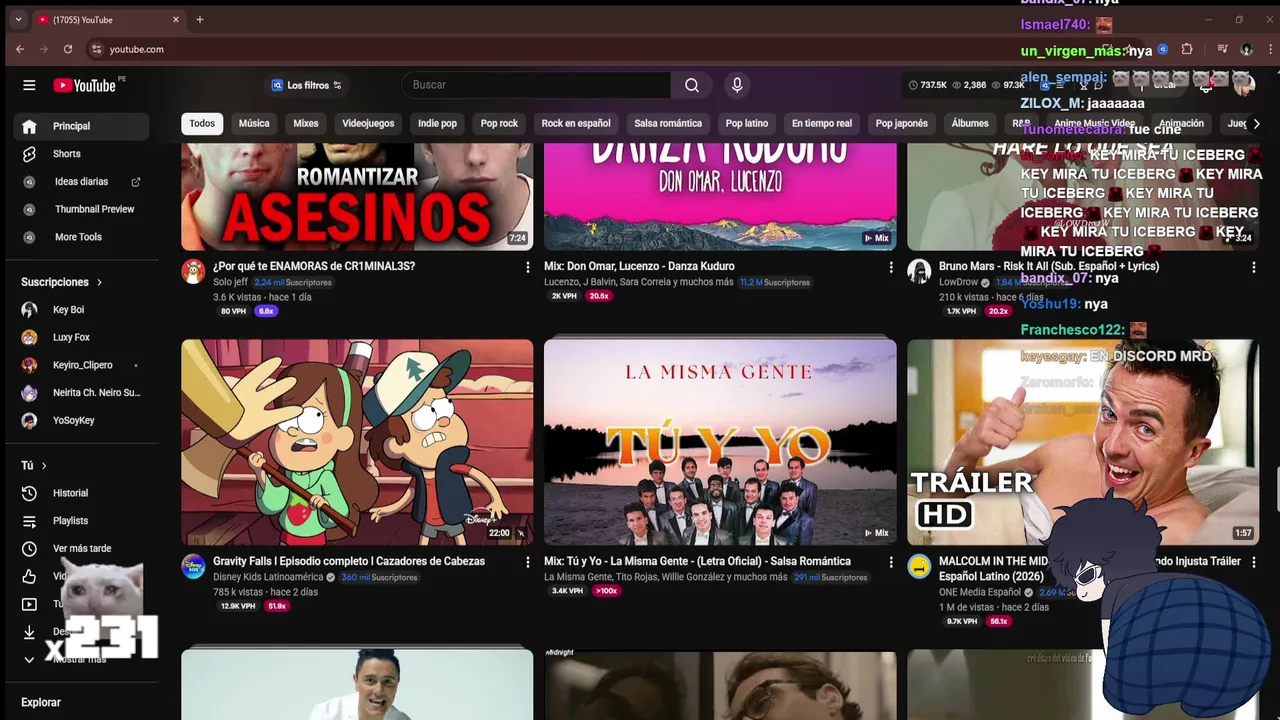Select the Mixes filter chip

click(x=306, y=123)
